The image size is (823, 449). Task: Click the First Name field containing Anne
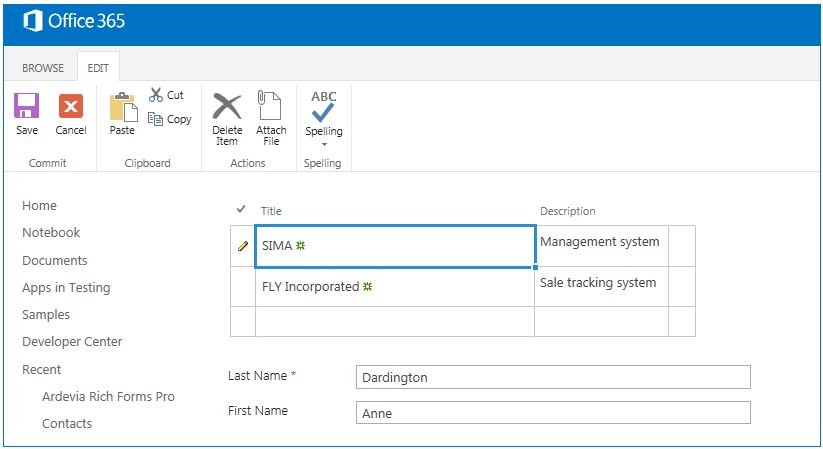(553, 413)
